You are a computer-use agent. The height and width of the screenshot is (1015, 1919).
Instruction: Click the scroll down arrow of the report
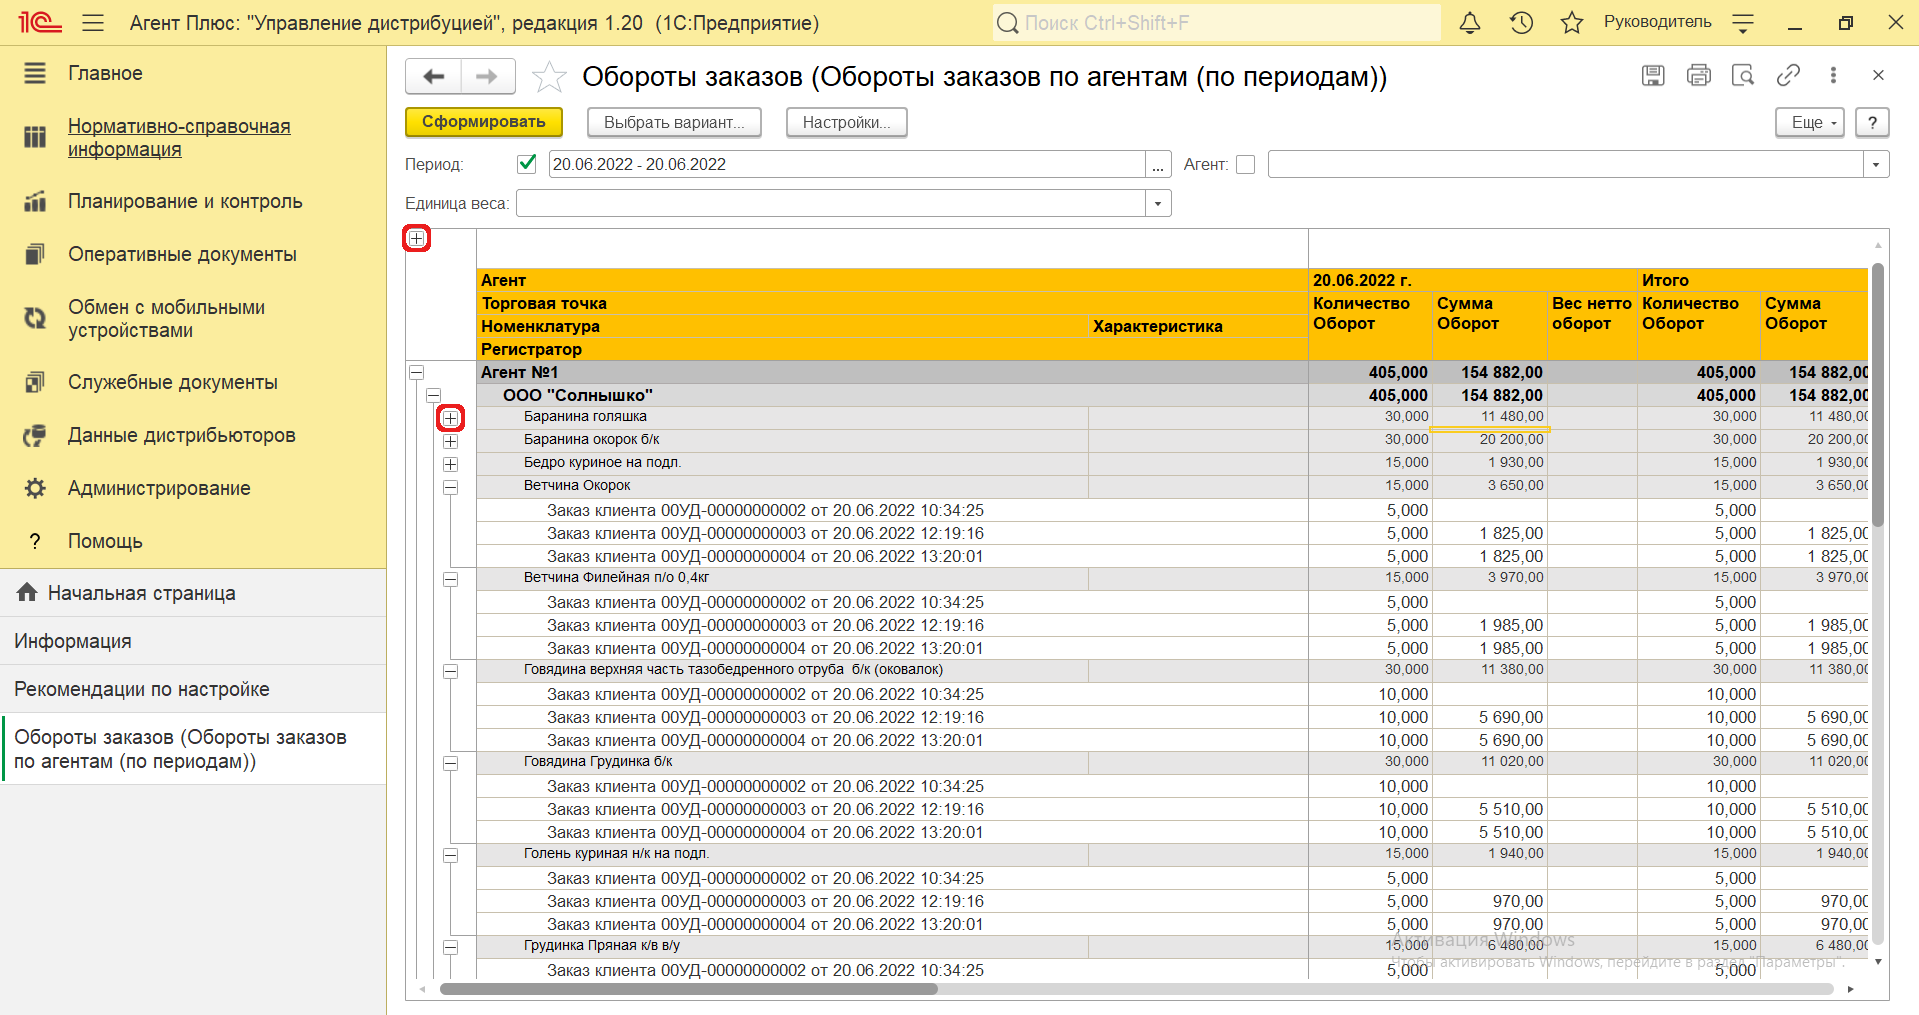coord(1878,961)
